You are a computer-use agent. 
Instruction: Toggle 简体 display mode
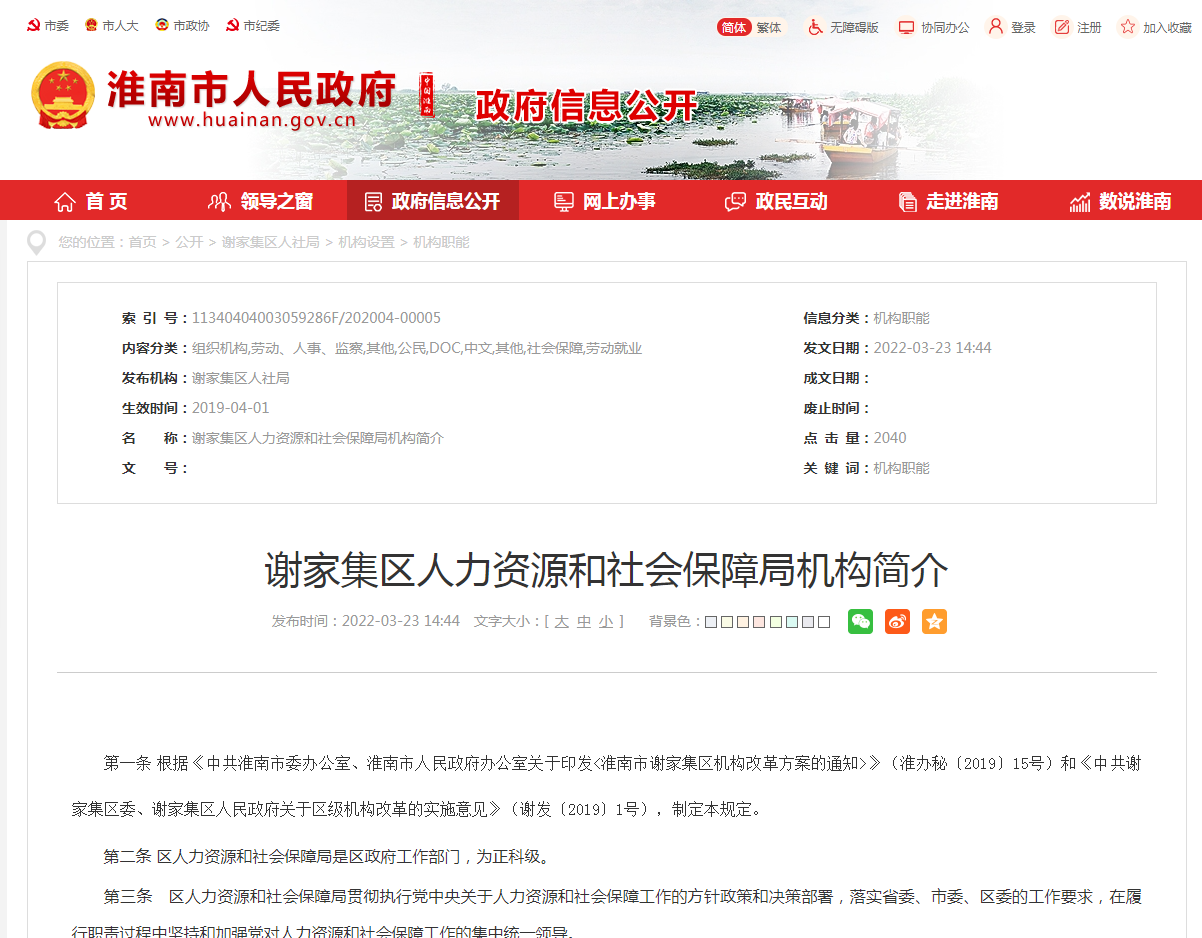click(x=734, y=27)
